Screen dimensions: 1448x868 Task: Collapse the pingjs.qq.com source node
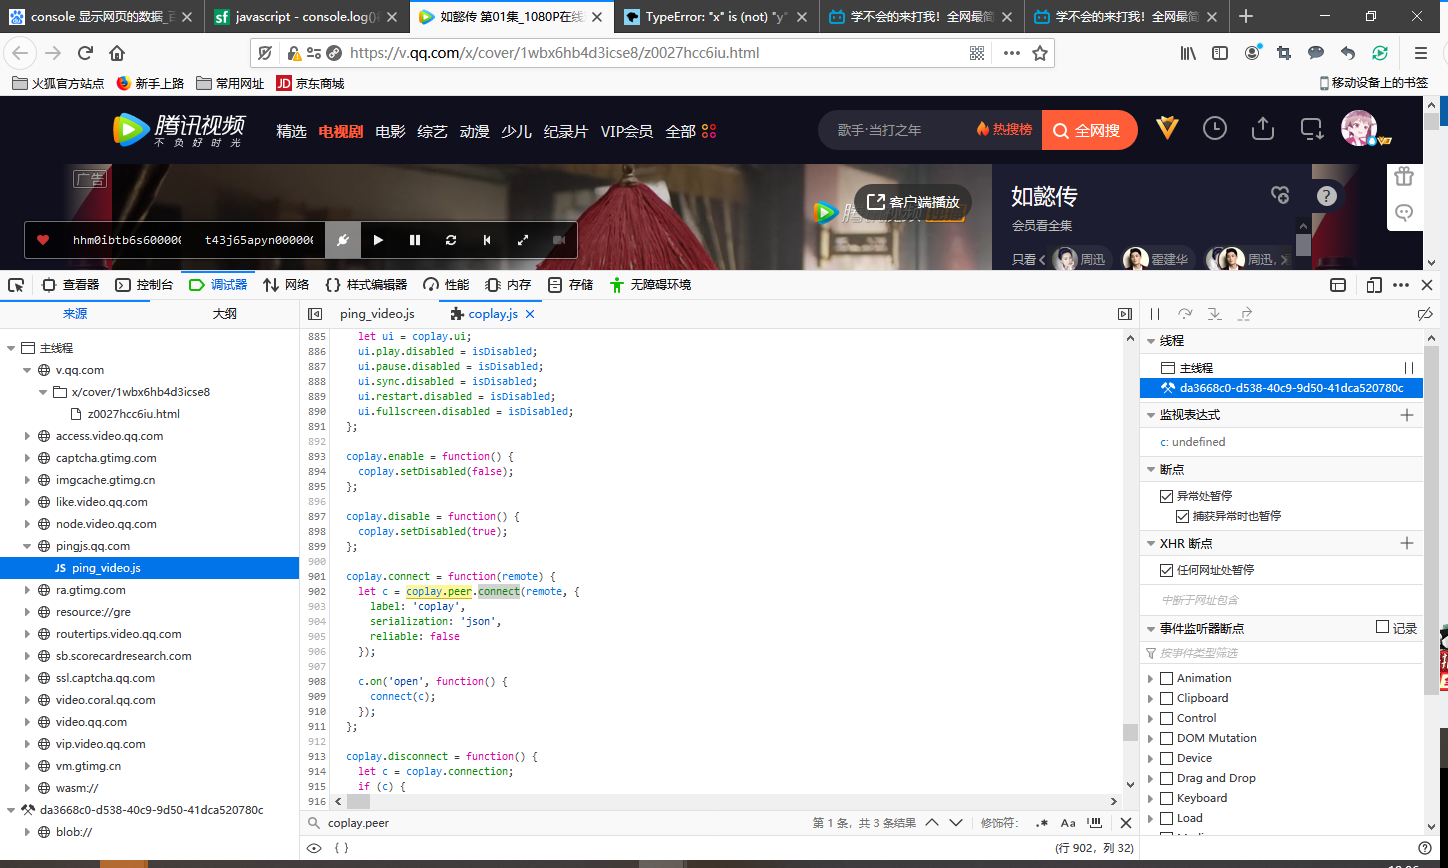click(x=28, y=546)
